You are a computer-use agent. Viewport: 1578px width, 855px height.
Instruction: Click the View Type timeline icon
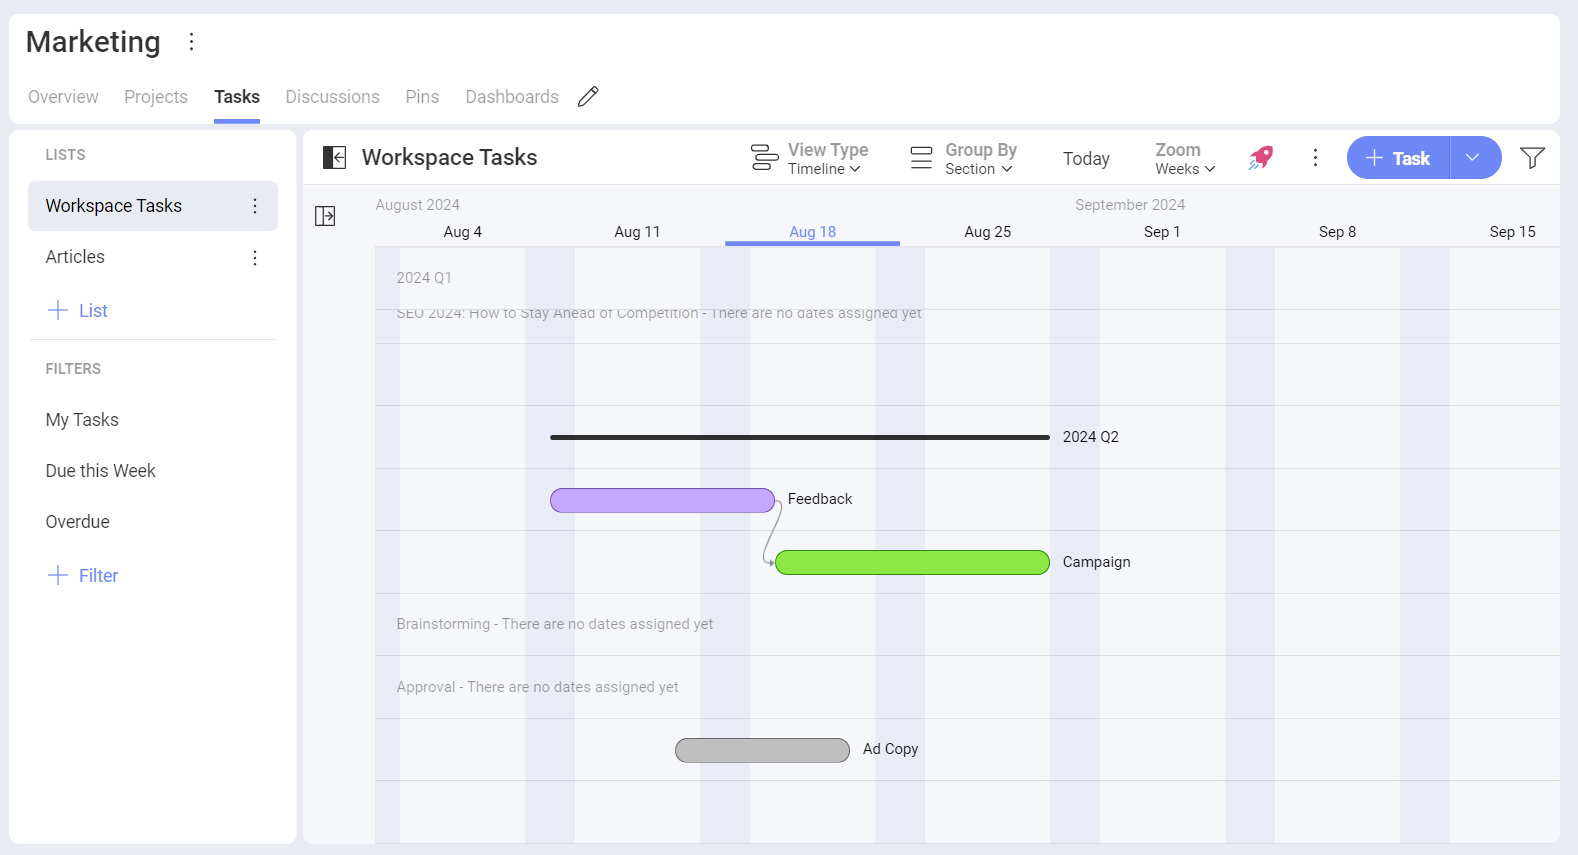(764, 157)
